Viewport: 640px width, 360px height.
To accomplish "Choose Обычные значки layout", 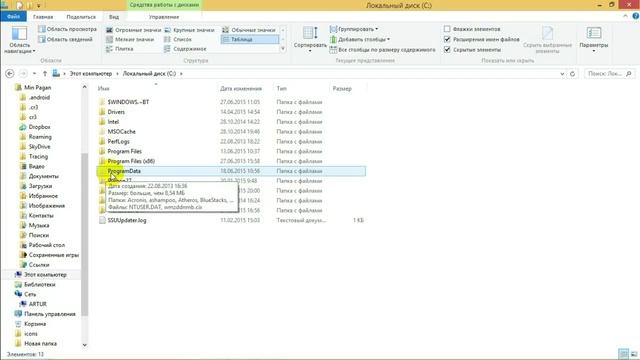I will (x=249, y=30).
